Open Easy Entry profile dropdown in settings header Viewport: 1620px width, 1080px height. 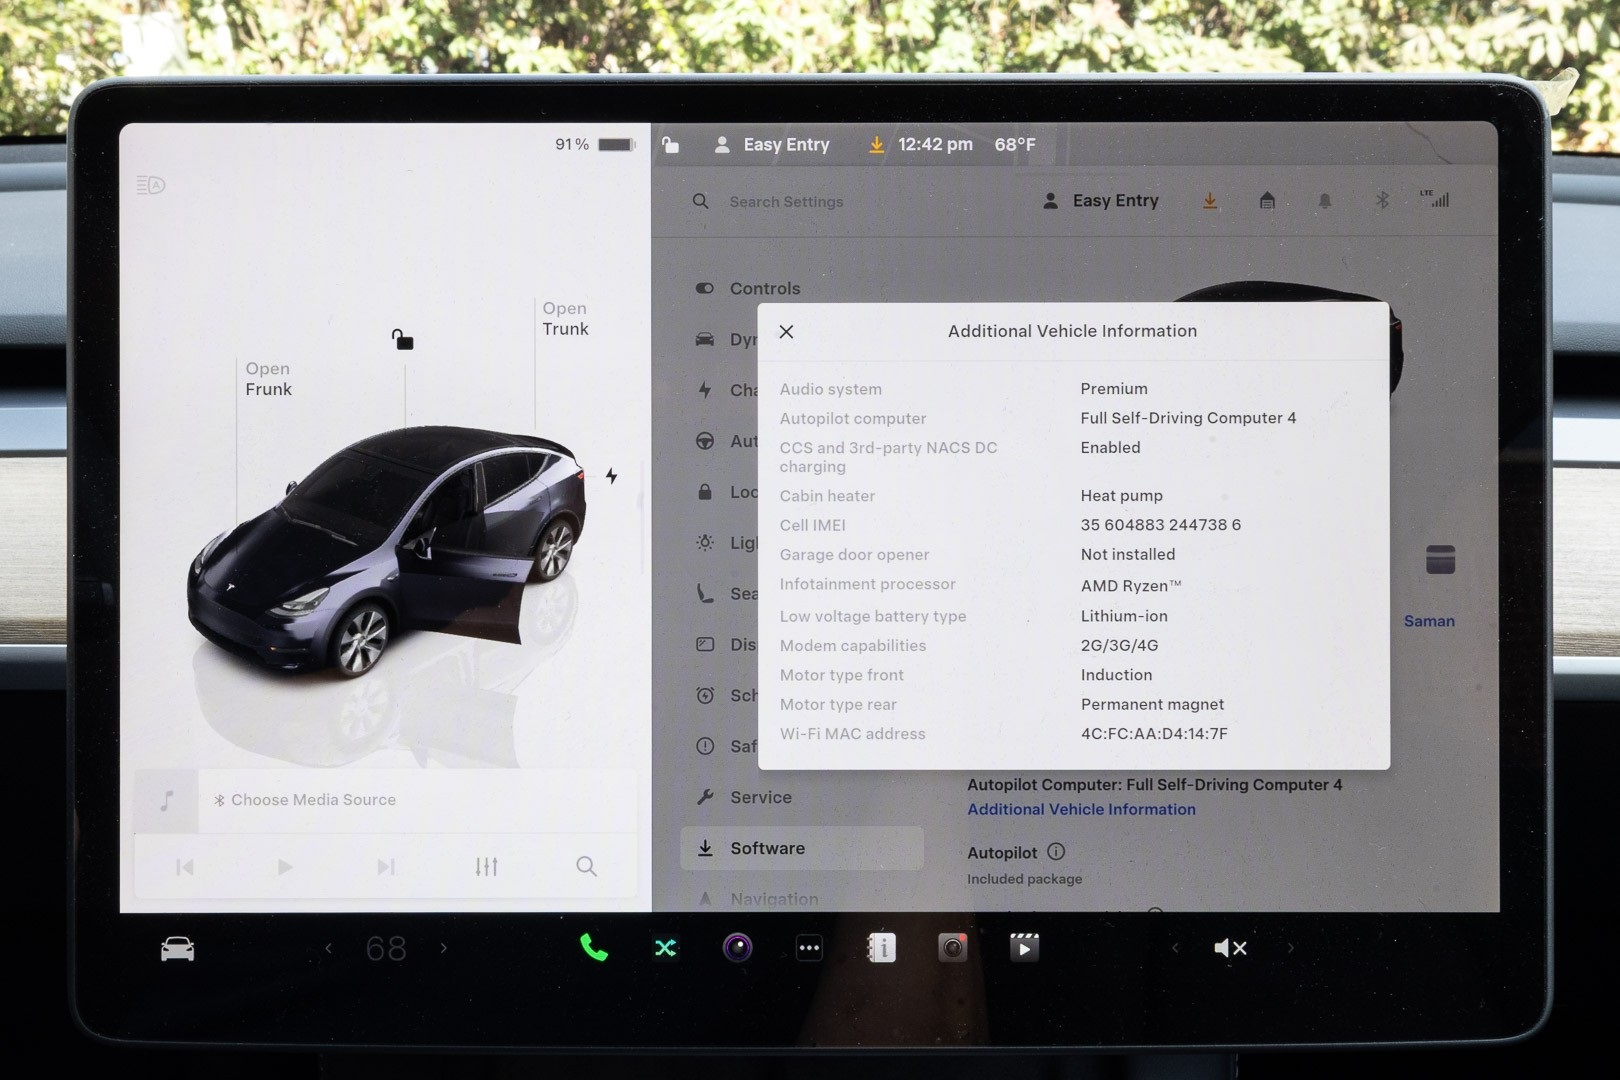tap(1100, 201)
